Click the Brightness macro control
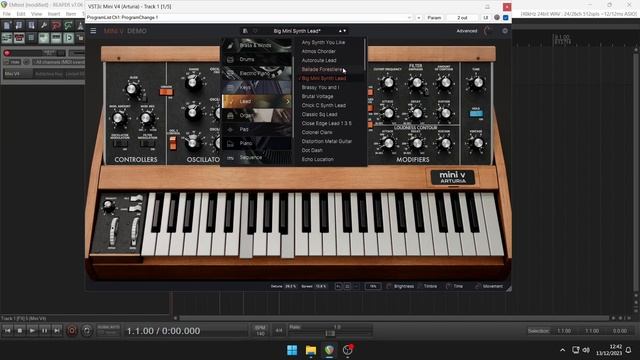The height and width of the screenshot is (360, 640). pyautogui.click(x=400, y=286)
